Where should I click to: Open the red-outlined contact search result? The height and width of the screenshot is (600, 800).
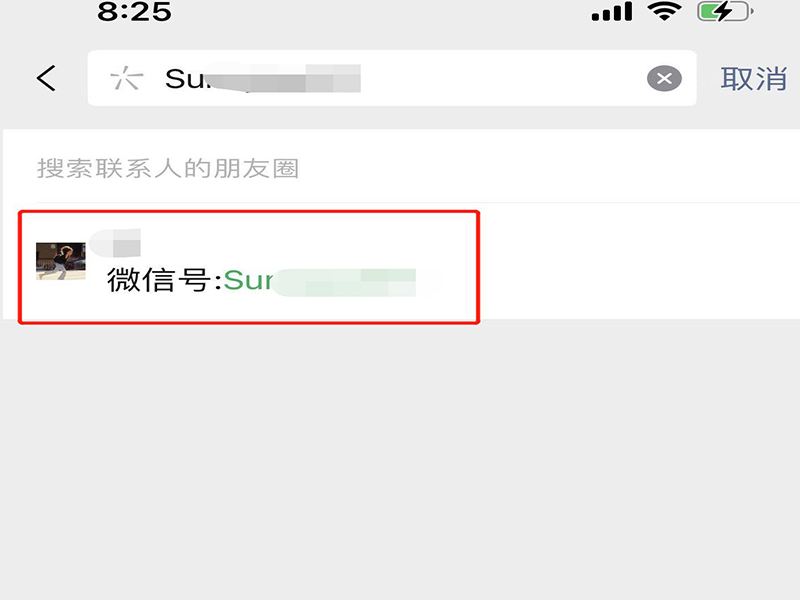(x=249, y=267)
